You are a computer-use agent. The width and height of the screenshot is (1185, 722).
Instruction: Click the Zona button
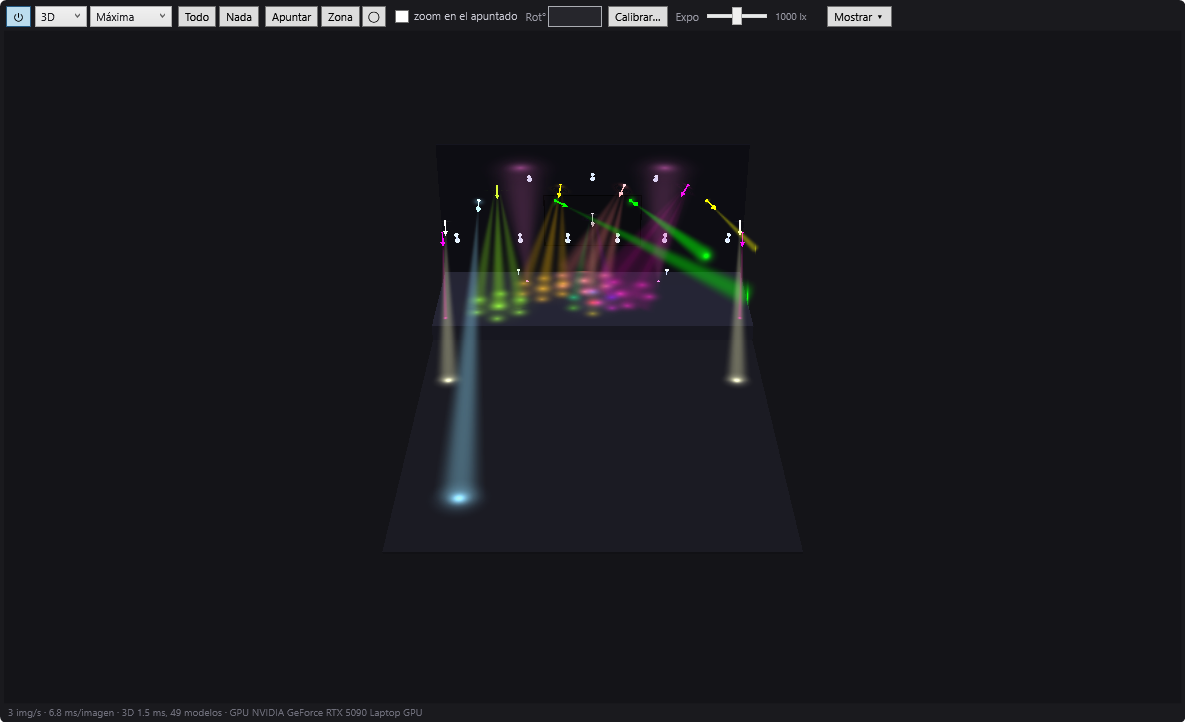tap(340, 17)
